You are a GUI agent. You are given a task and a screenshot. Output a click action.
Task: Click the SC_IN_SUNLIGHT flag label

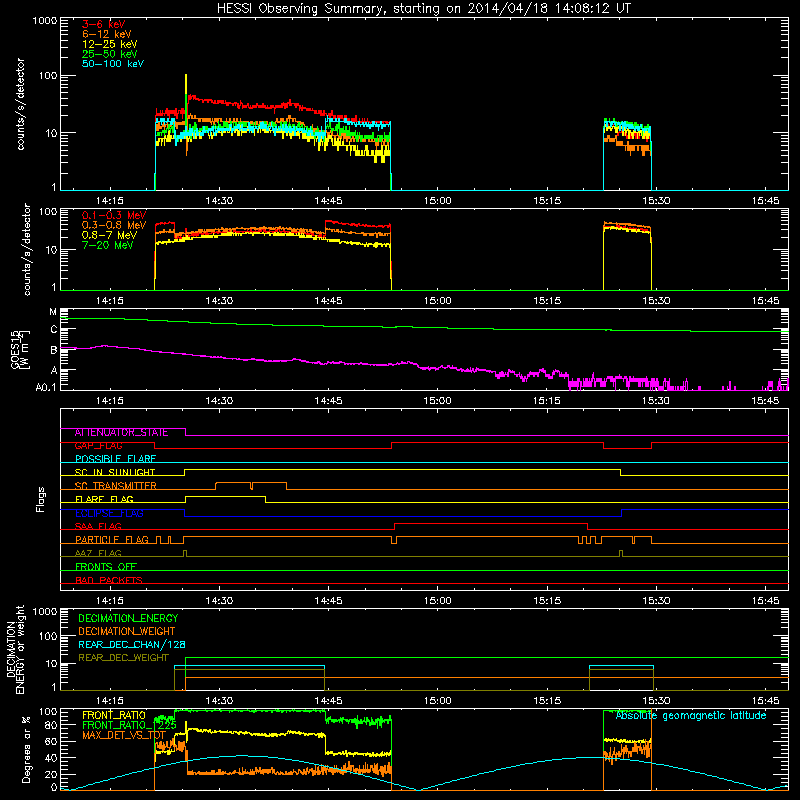coord(115,472)
